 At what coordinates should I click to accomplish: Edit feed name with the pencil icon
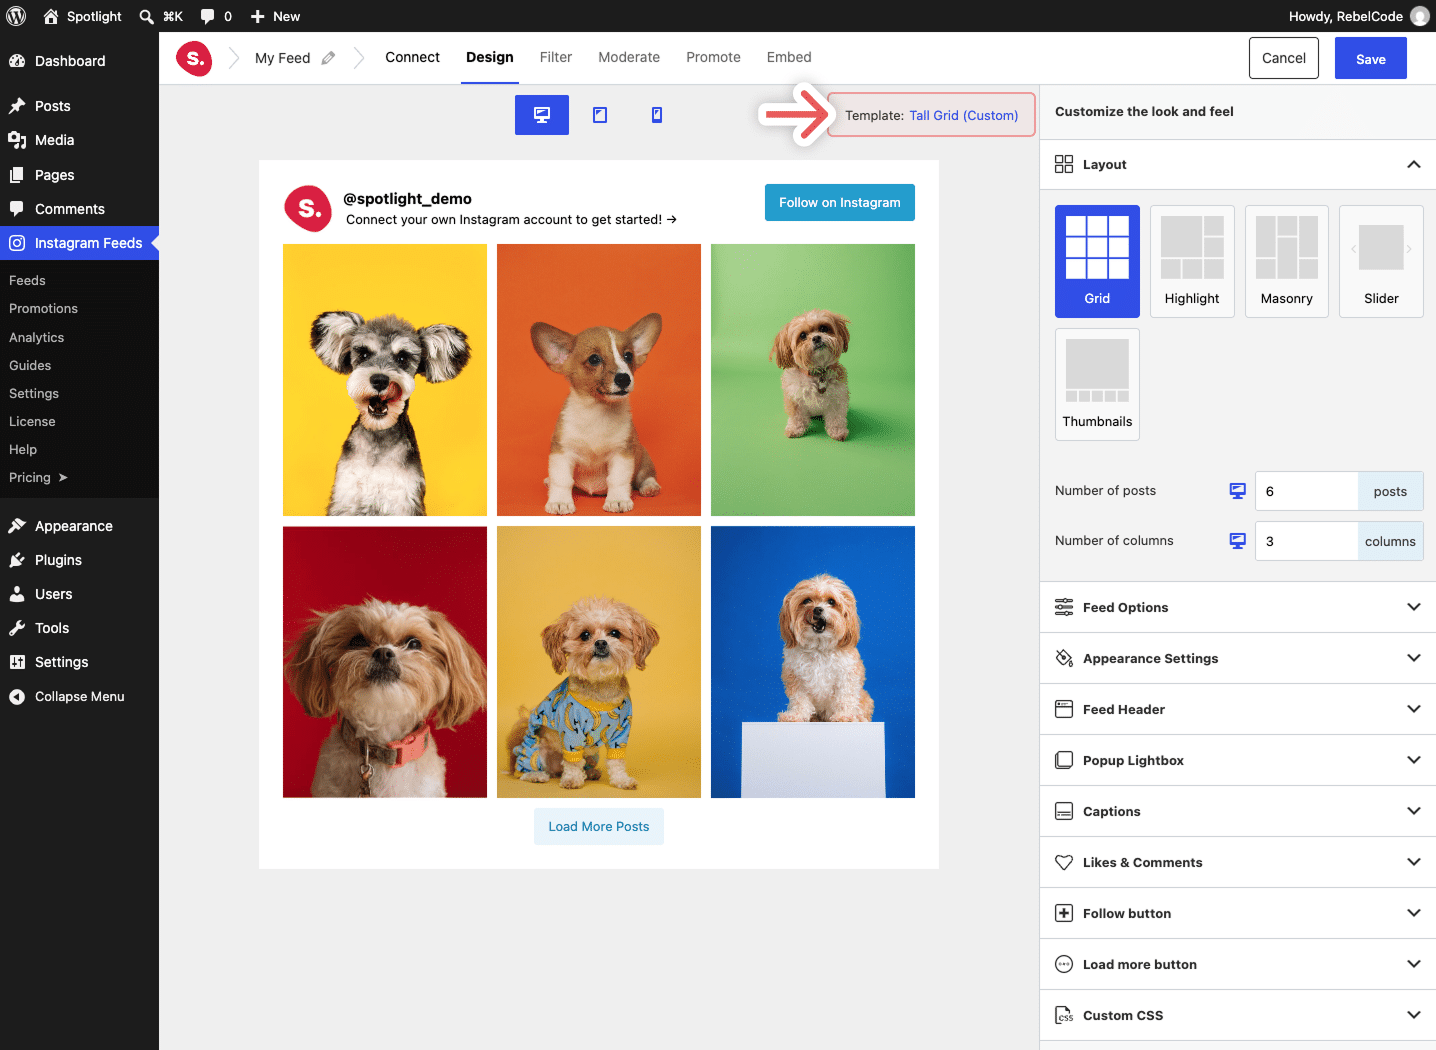(328, 58)
